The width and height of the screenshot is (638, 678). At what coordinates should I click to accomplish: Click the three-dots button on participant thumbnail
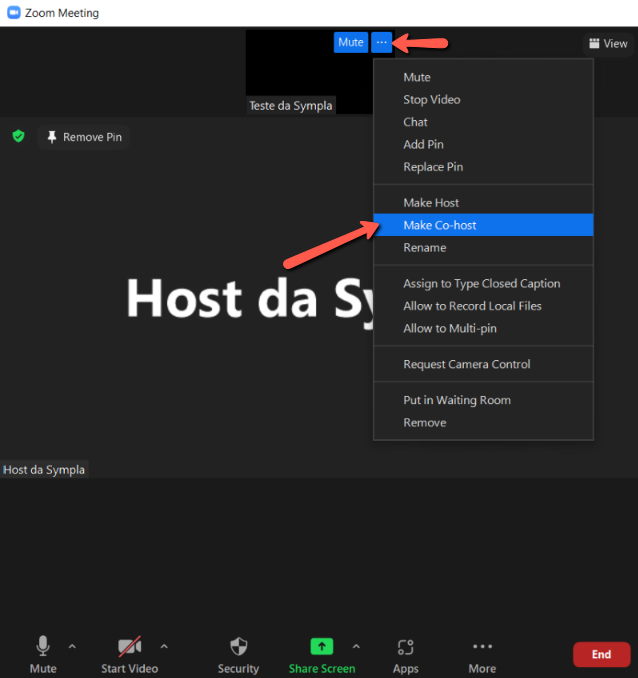click(x=382, y=42)
